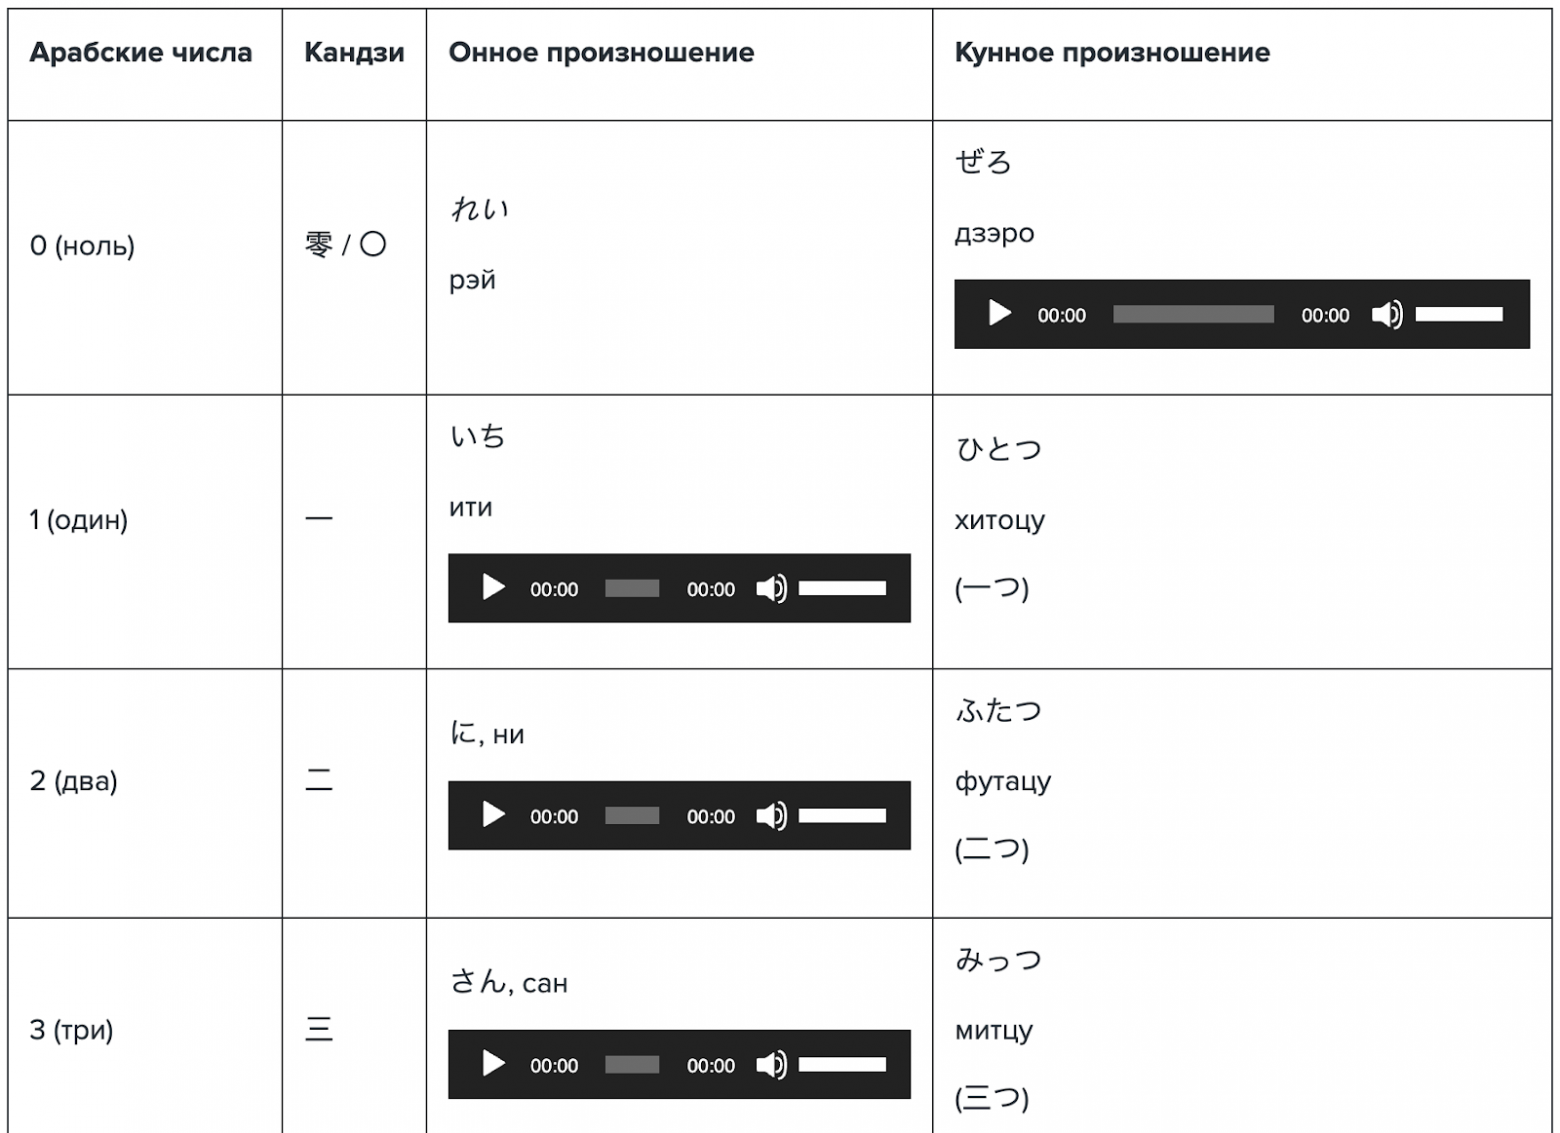Mute the "дзэро" audio player
This screenshot has height=1133, width=1560.
pyautogui.click(x=1388, y=314)
